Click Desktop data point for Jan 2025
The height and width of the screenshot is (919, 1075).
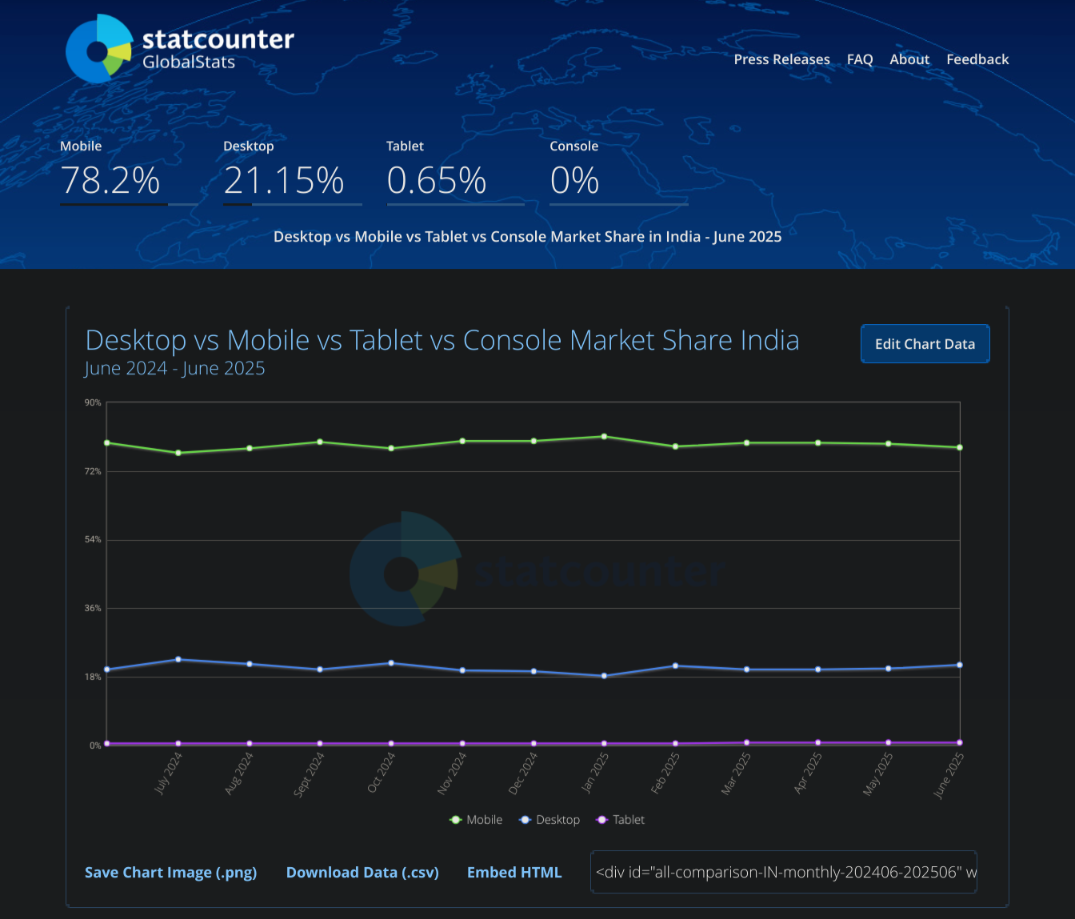604,676
